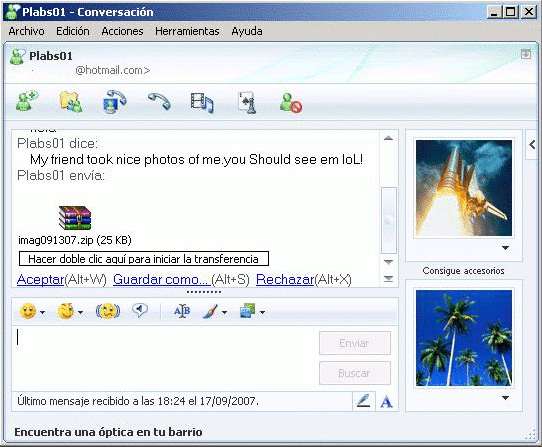
Task: Toggle handwriting mode with the pen icon
Action: click(363, 401)
